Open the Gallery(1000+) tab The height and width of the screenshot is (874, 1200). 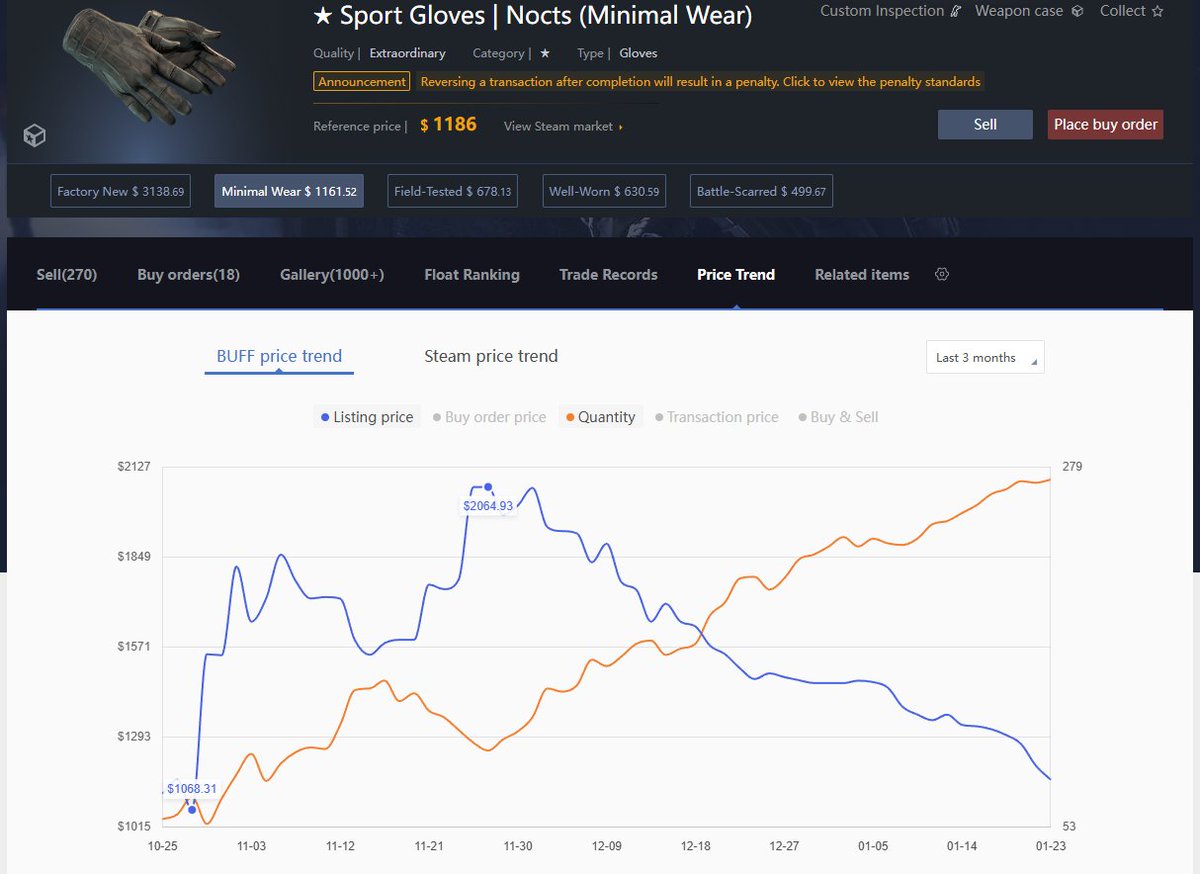point(332,274)
